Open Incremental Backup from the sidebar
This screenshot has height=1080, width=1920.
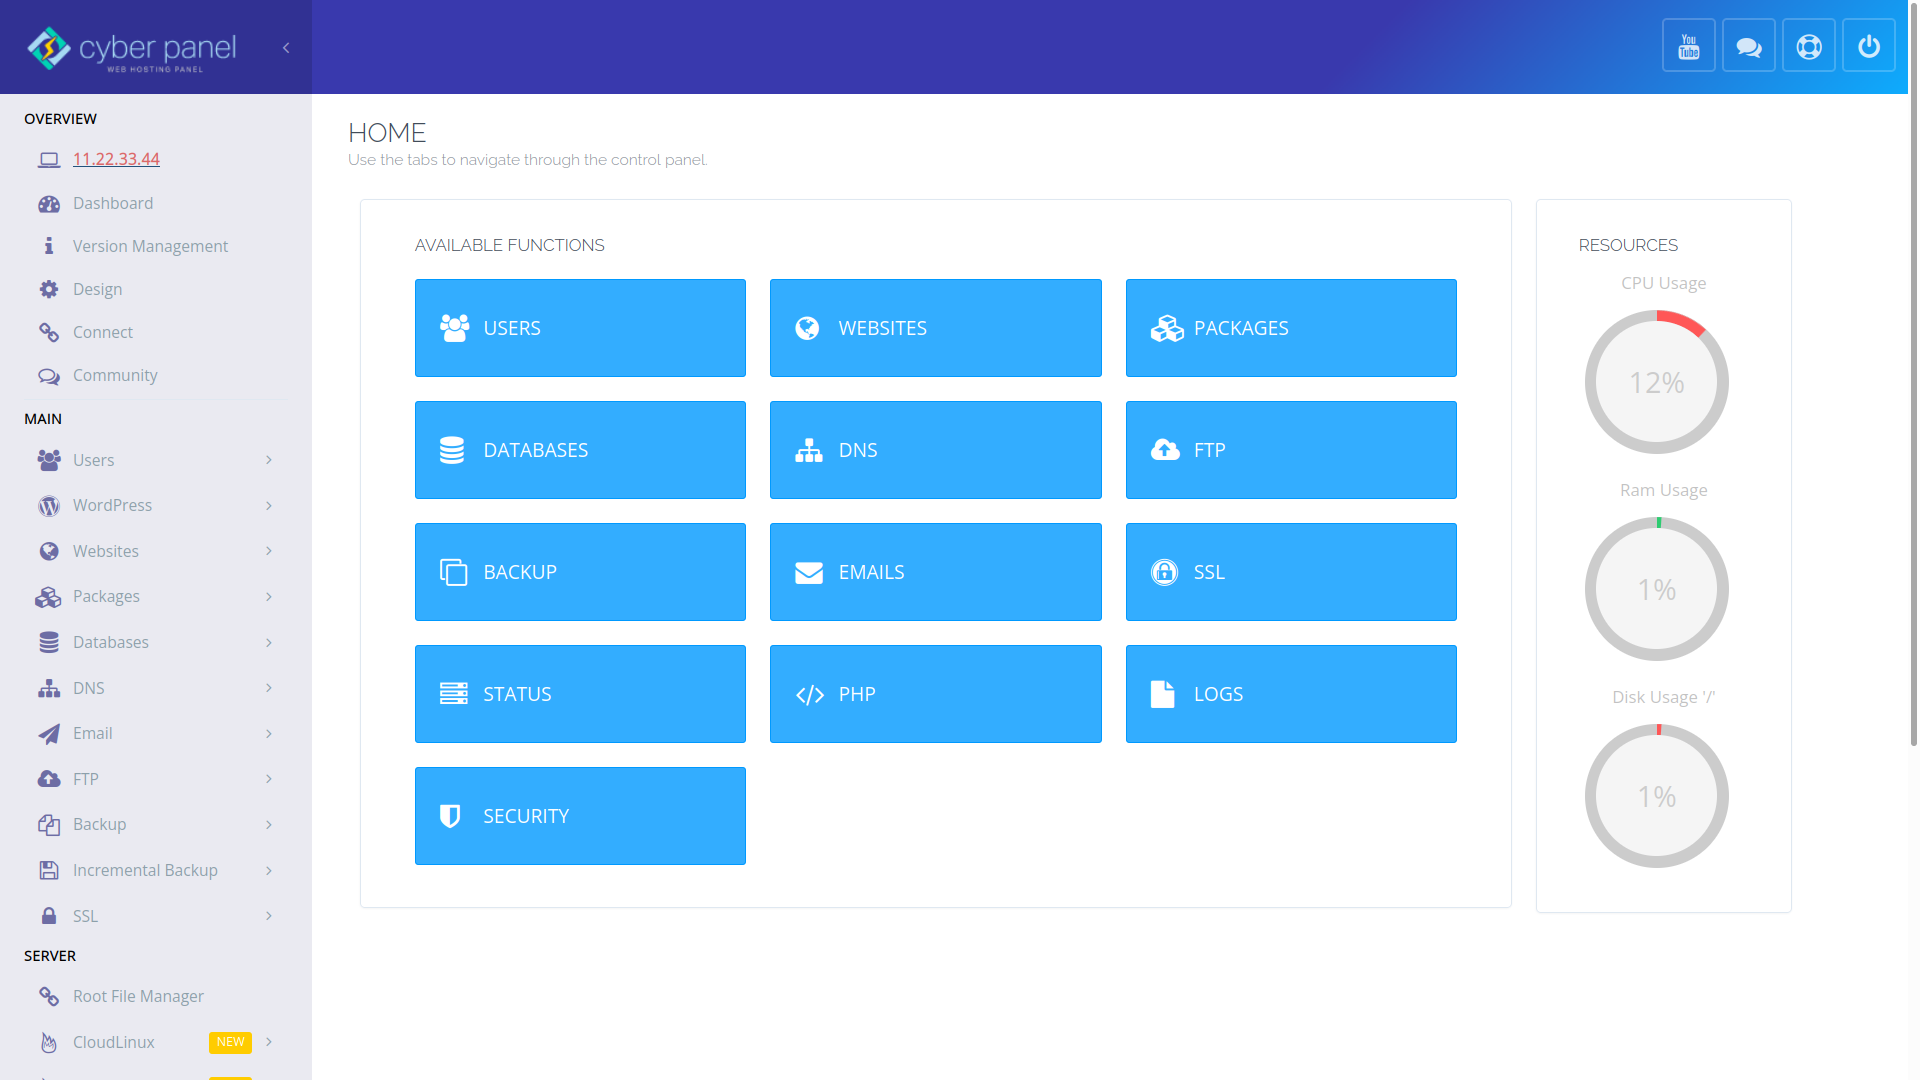coord(145,870)
